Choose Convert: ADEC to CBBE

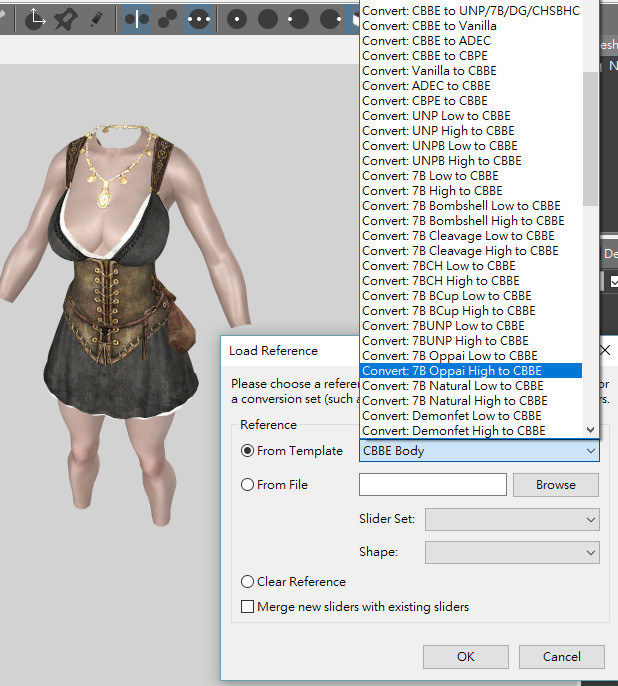tap(471, 86)
